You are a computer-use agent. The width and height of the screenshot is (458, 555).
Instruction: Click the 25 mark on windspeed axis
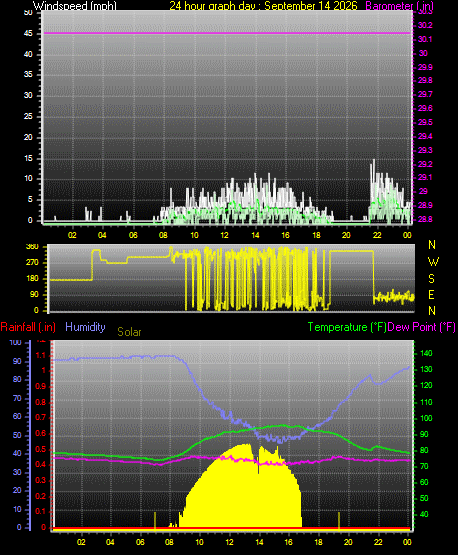[x=28, y=116]
